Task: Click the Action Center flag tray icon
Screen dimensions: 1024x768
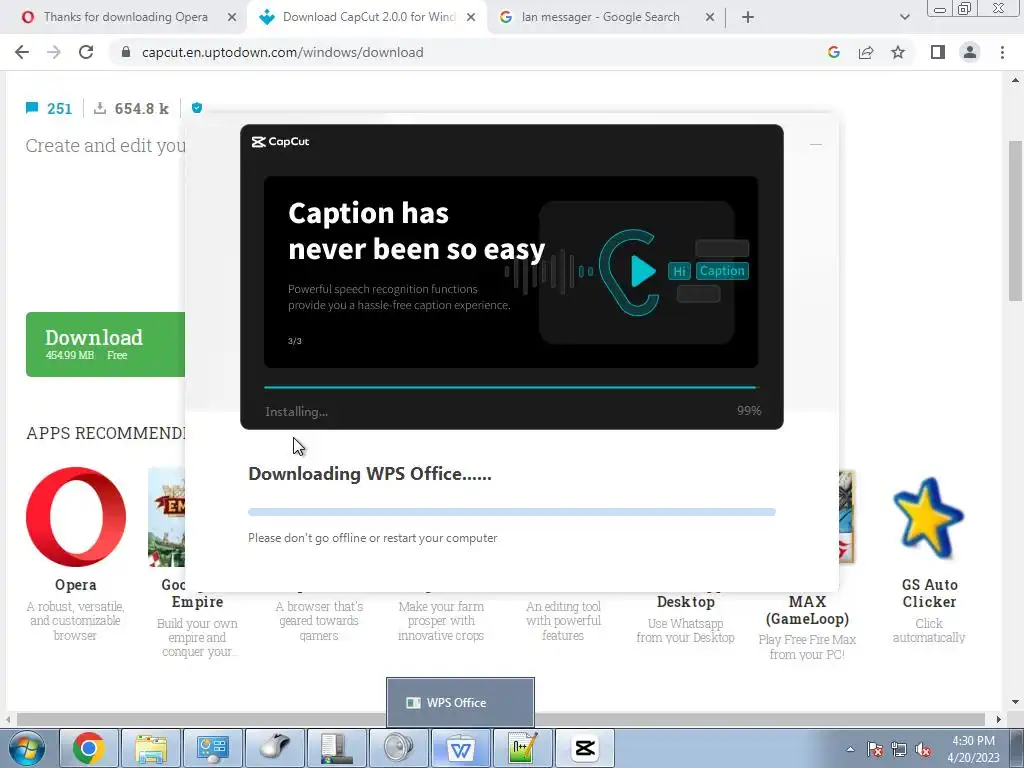Action: 874,749
